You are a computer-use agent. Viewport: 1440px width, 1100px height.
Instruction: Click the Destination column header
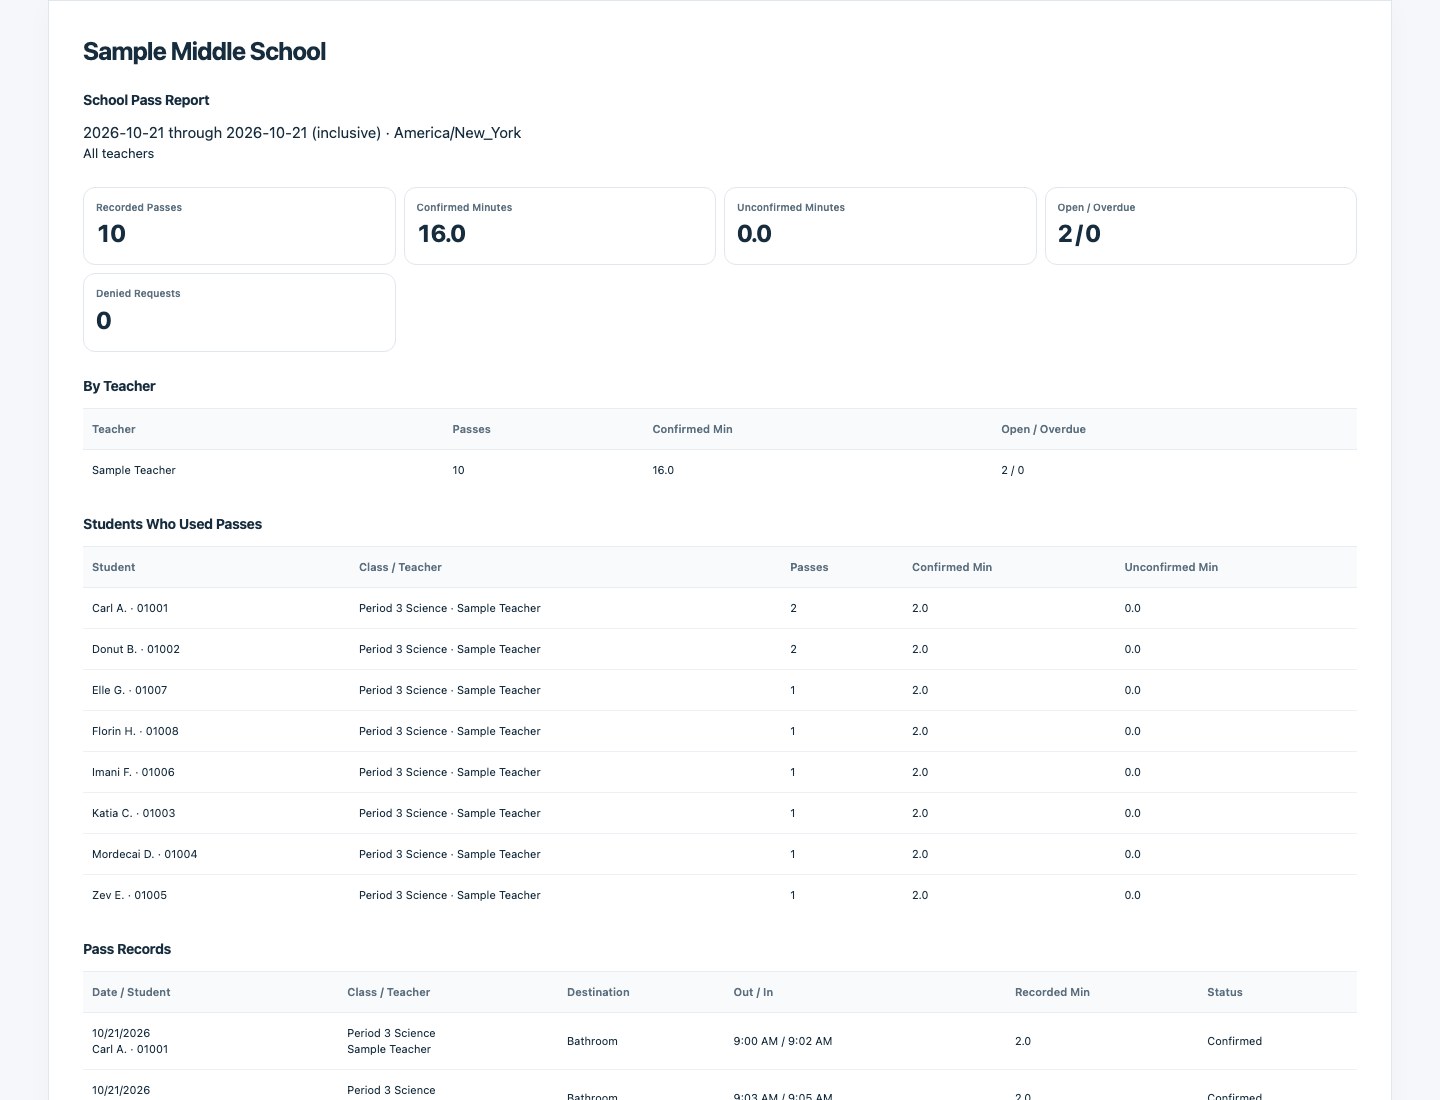(x=598, y=992)
